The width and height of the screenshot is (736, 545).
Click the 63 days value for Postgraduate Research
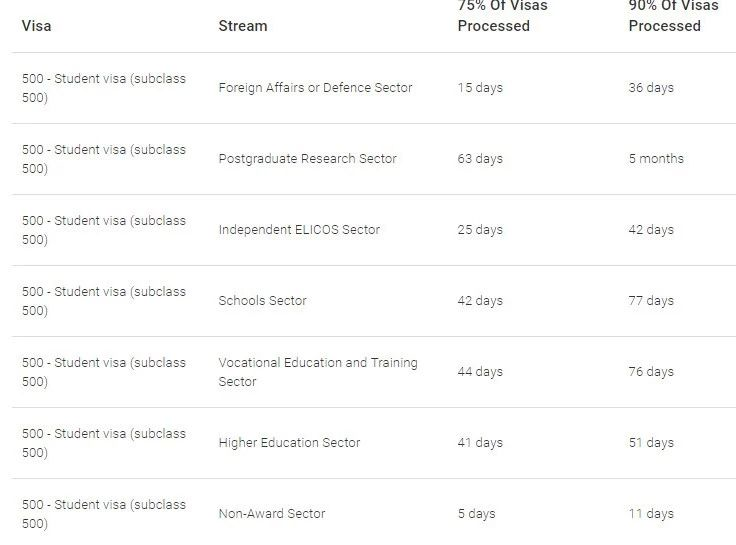click(480, 159)
